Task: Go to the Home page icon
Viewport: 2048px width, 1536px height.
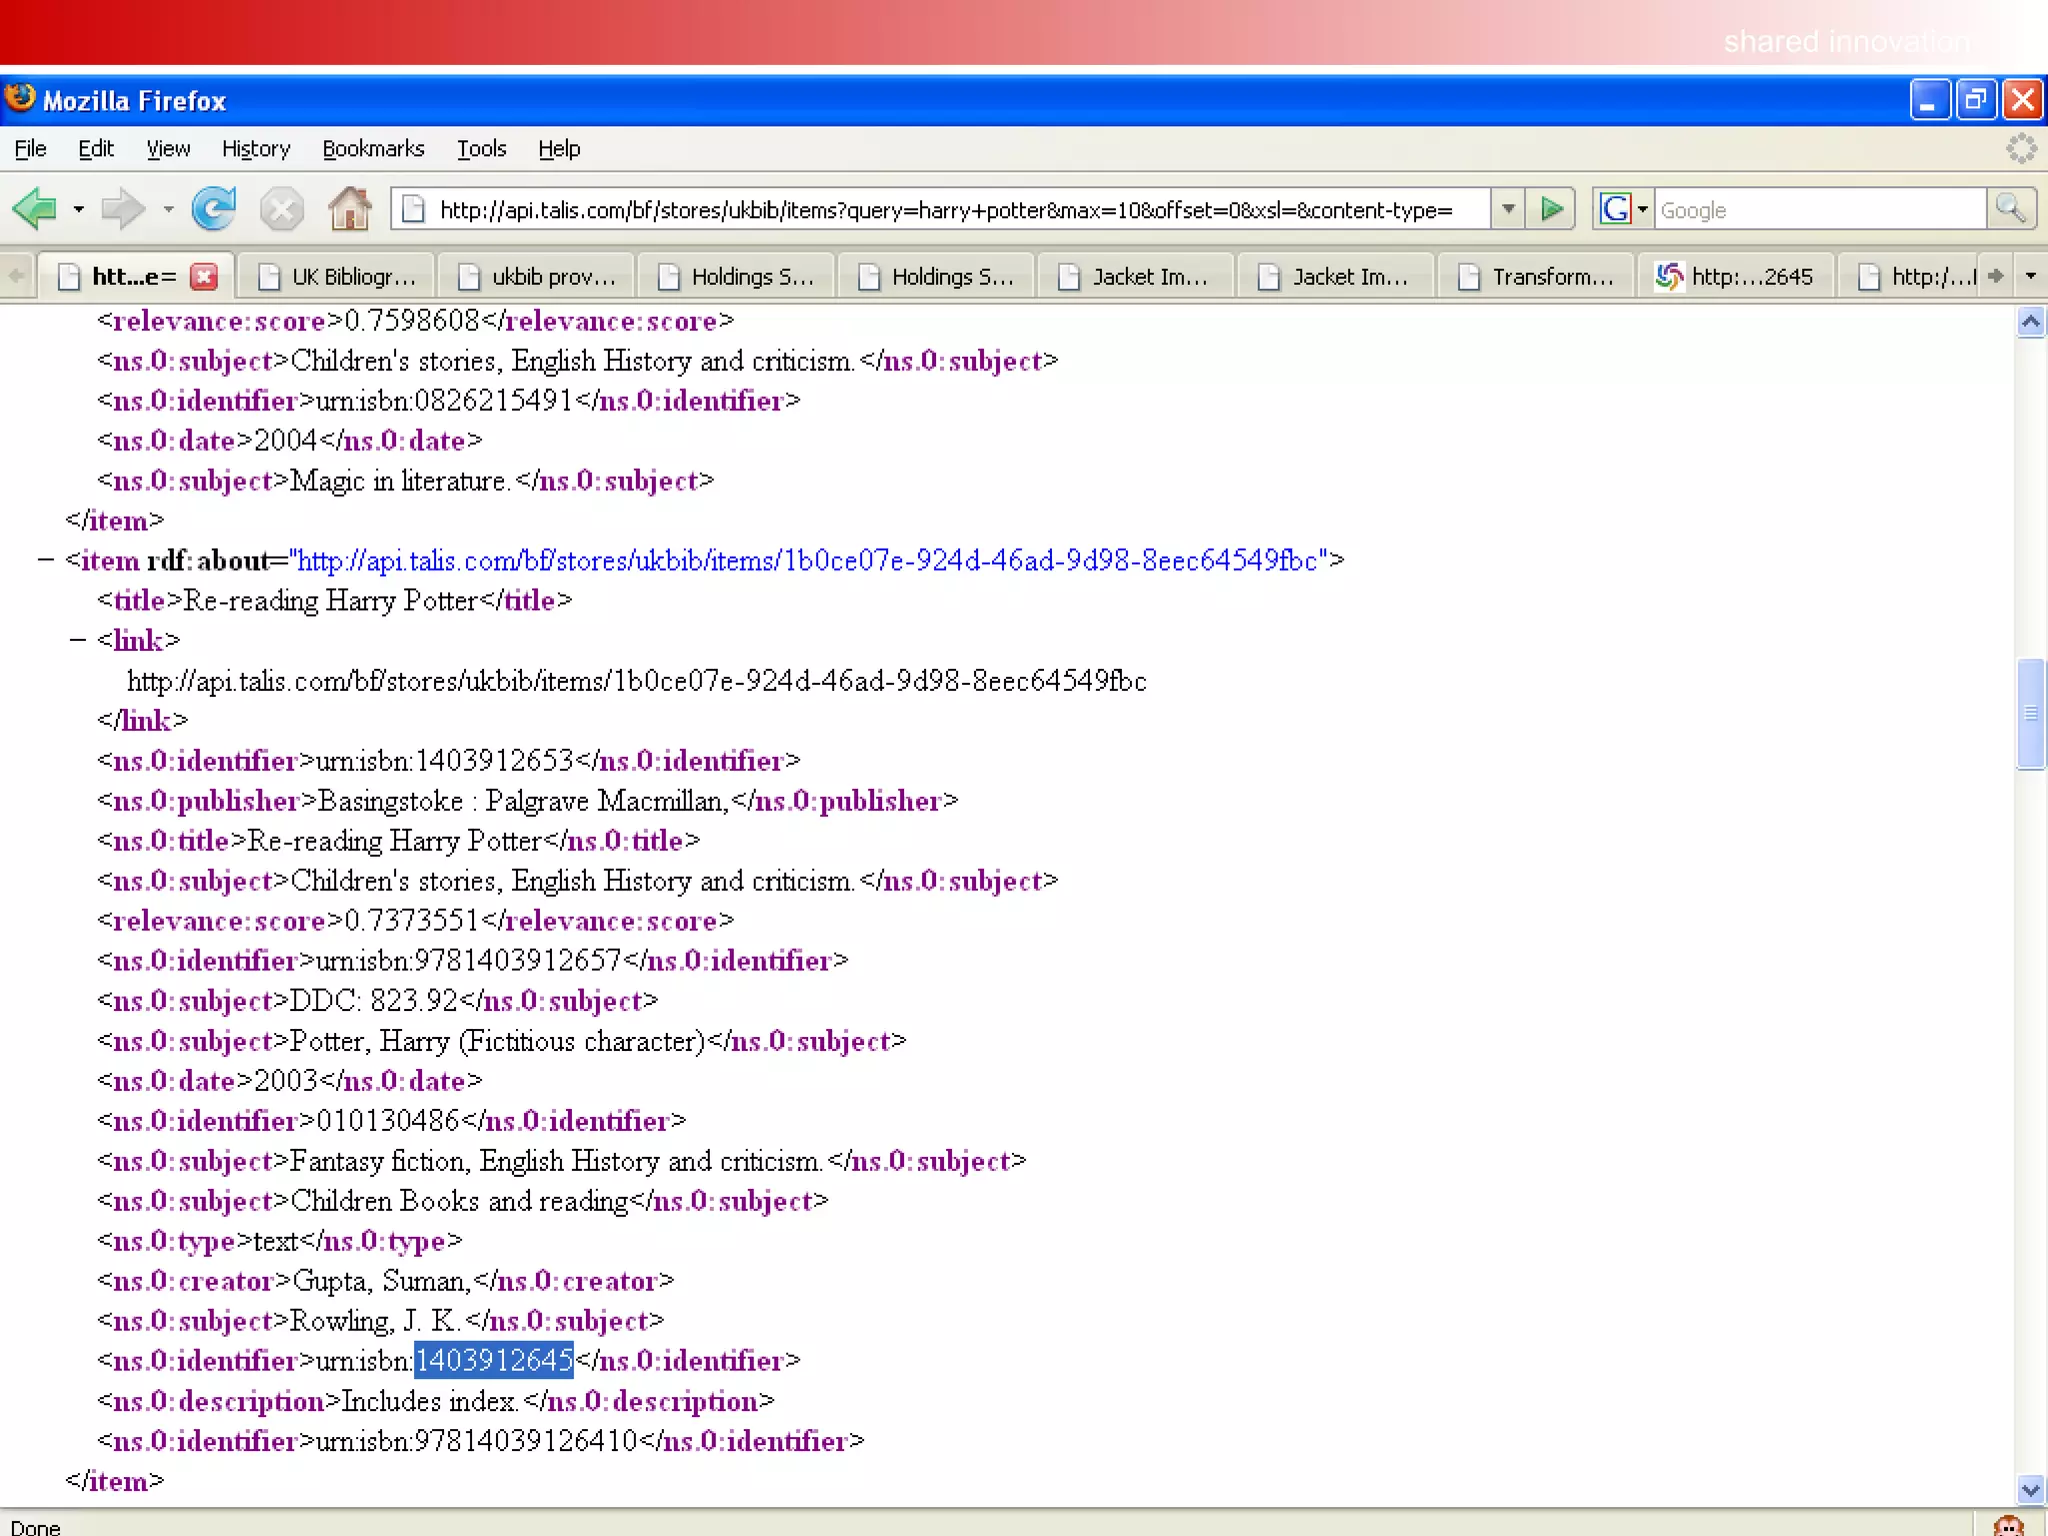Action: point(349,209)
